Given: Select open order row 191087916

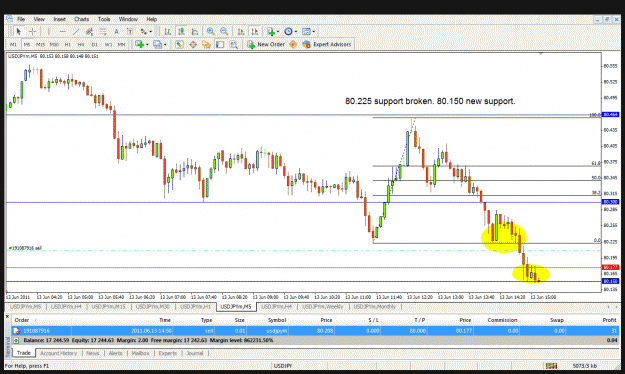Looking at the screenshot, I should click(315, 331).
